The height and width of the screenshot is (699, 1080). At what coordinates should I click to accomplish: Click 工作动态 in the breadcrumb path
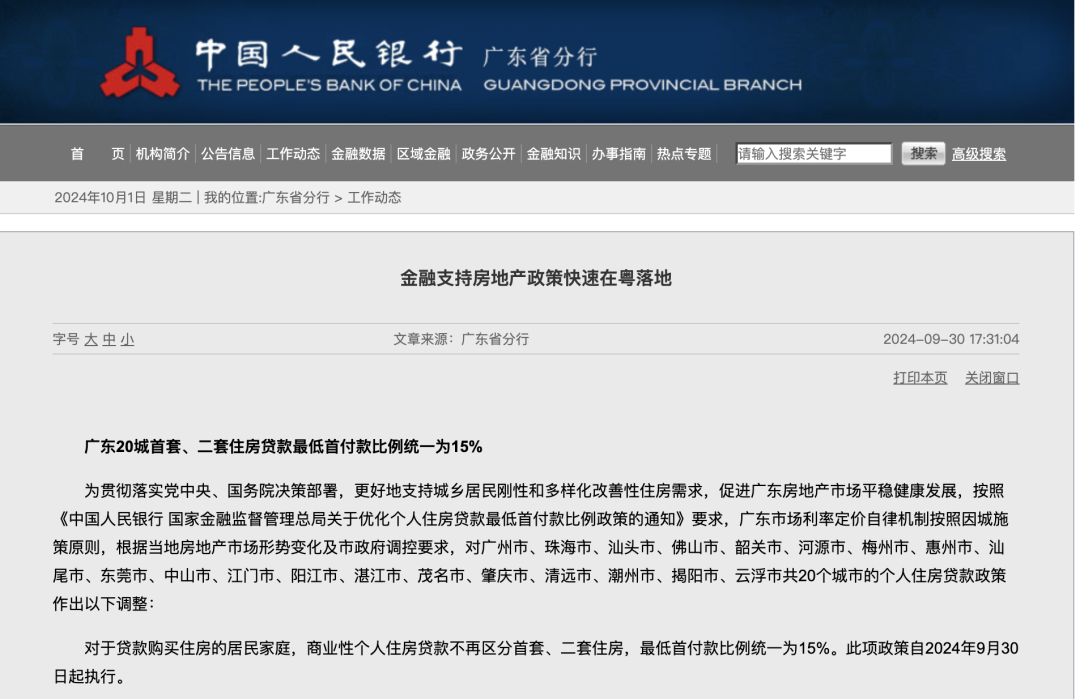pos(374,198)
